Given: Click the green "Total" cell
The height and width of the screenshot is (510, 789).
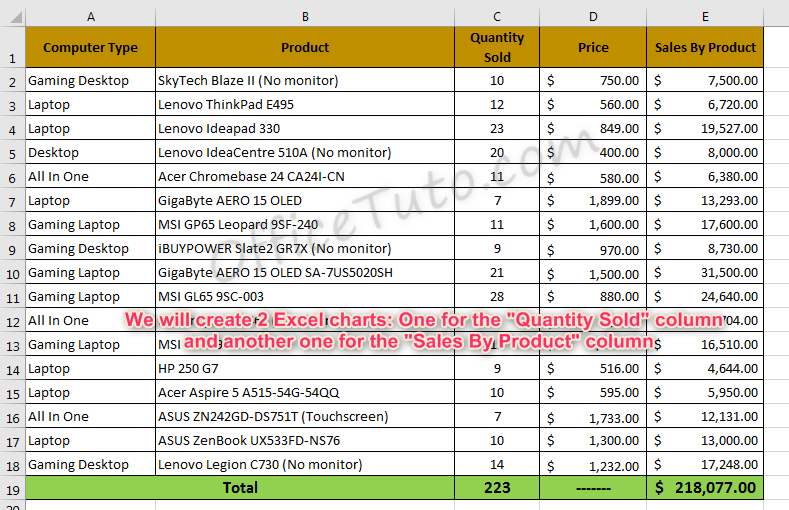Looking at the screenshot, I should click(x=240, y=488).
